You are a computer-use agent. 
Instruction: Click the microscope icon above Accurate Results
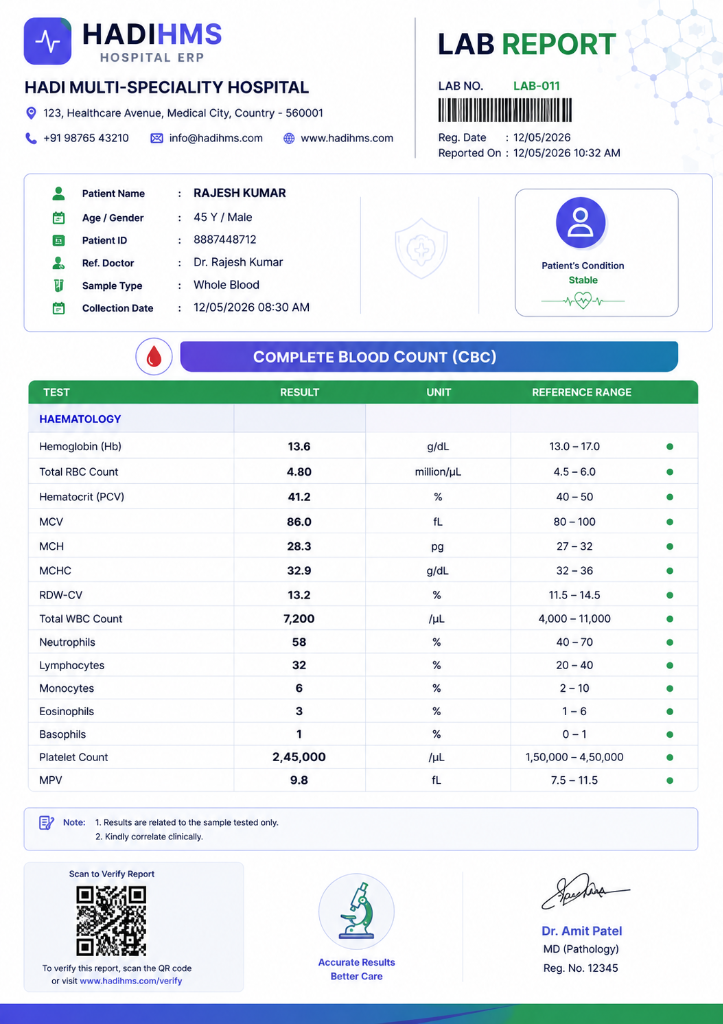click(356, 911)
